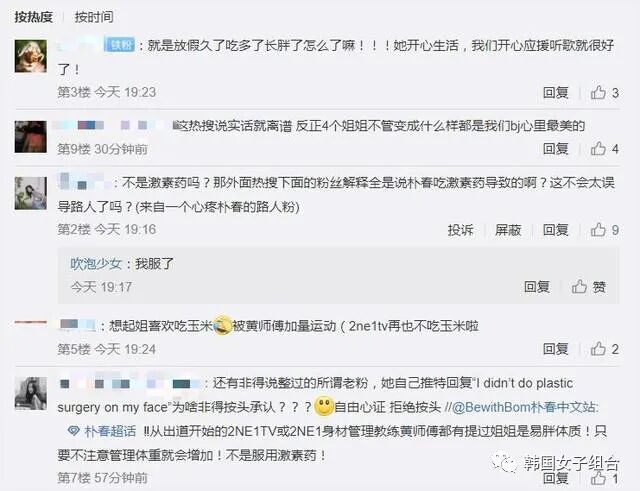Click the 朴春超话 topic icon

tap(73, 431)
